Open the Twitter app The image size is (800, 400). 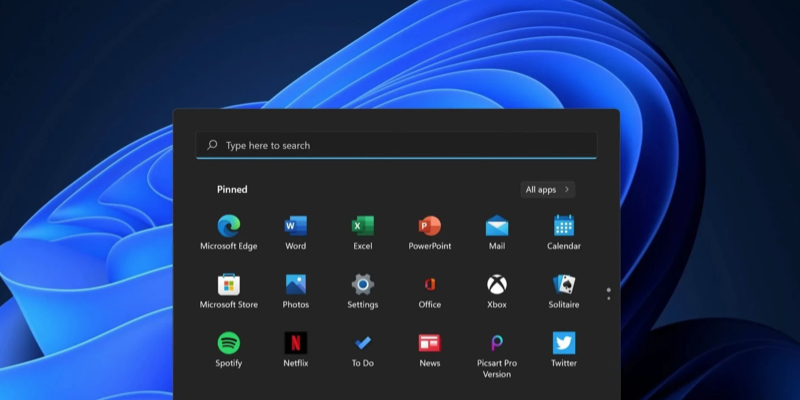564,344
